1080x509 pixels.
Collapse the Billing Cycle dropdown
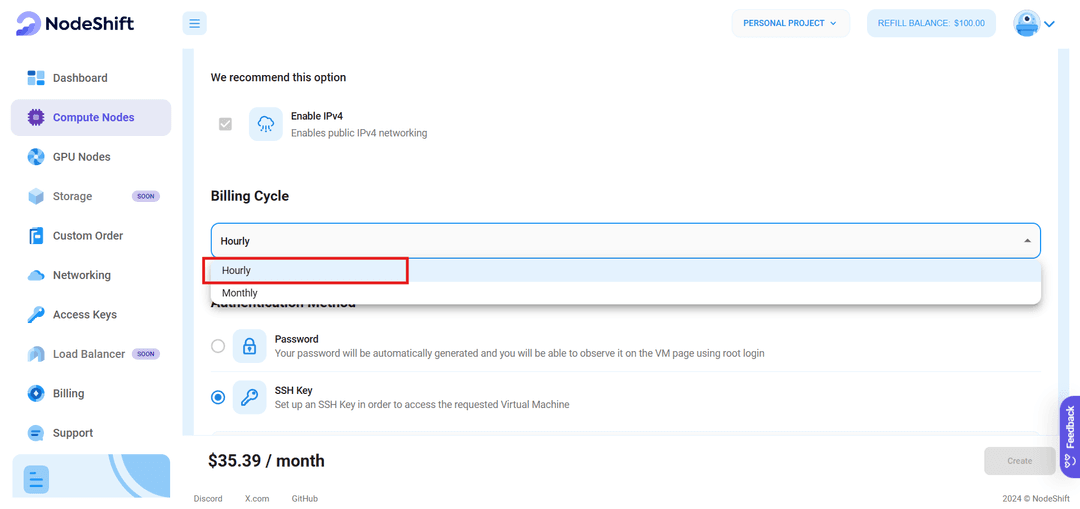click(x=1026, y=241)
